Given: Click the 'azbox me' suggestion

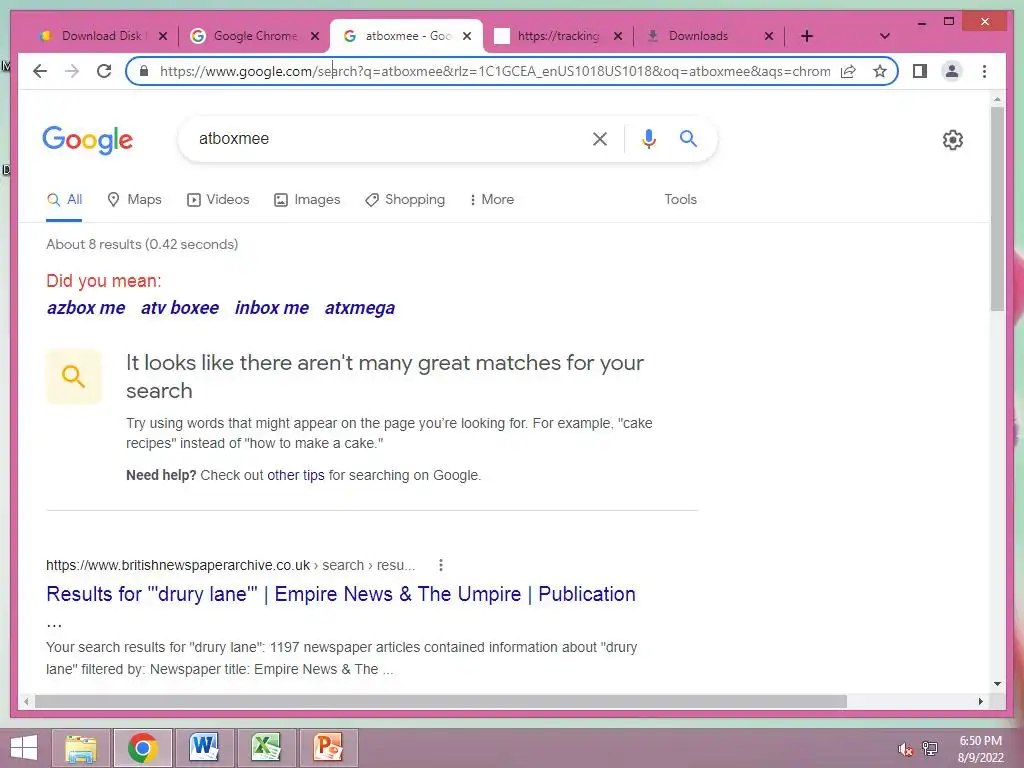Looking at the screenshot, I should click(x=86, y=308).
